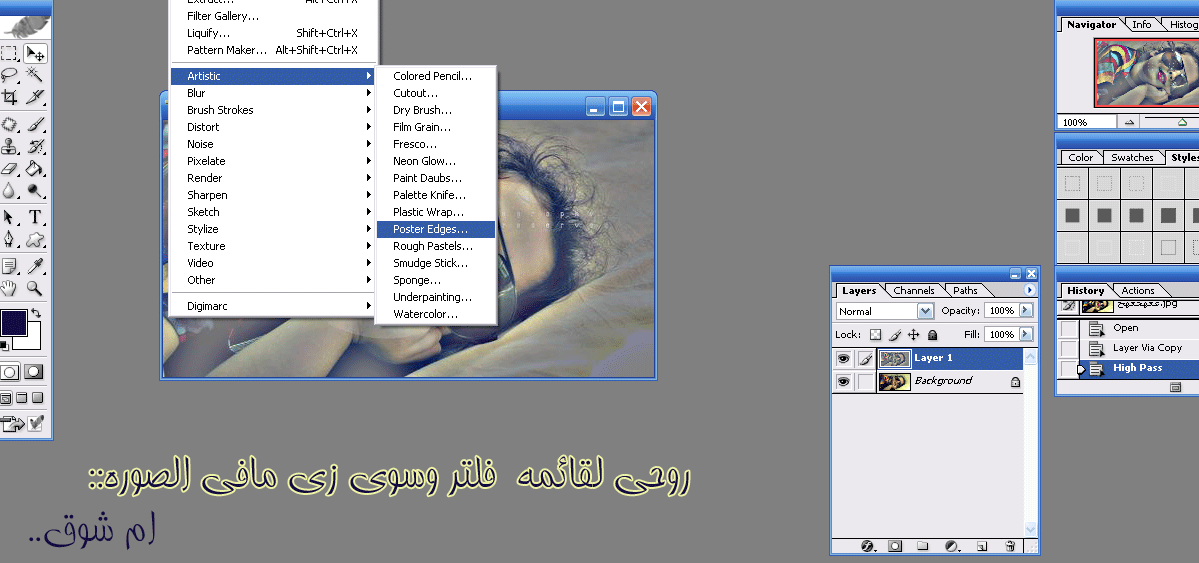The height and width of the screenshot is (563, 1199).
Task: Hide the Background layer eye
Action: (x=843, y=381)
